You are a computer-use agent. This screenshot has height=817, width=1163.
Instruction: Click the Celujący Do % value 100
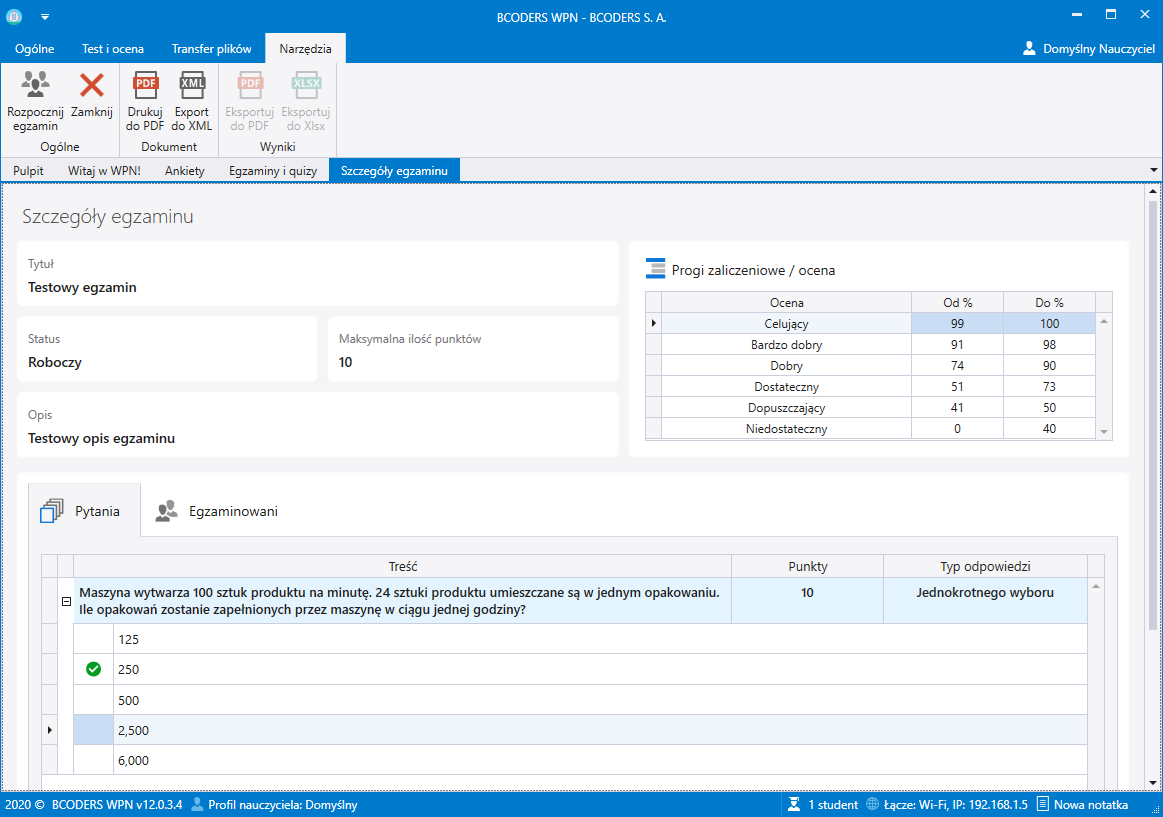pos(1049,323)
